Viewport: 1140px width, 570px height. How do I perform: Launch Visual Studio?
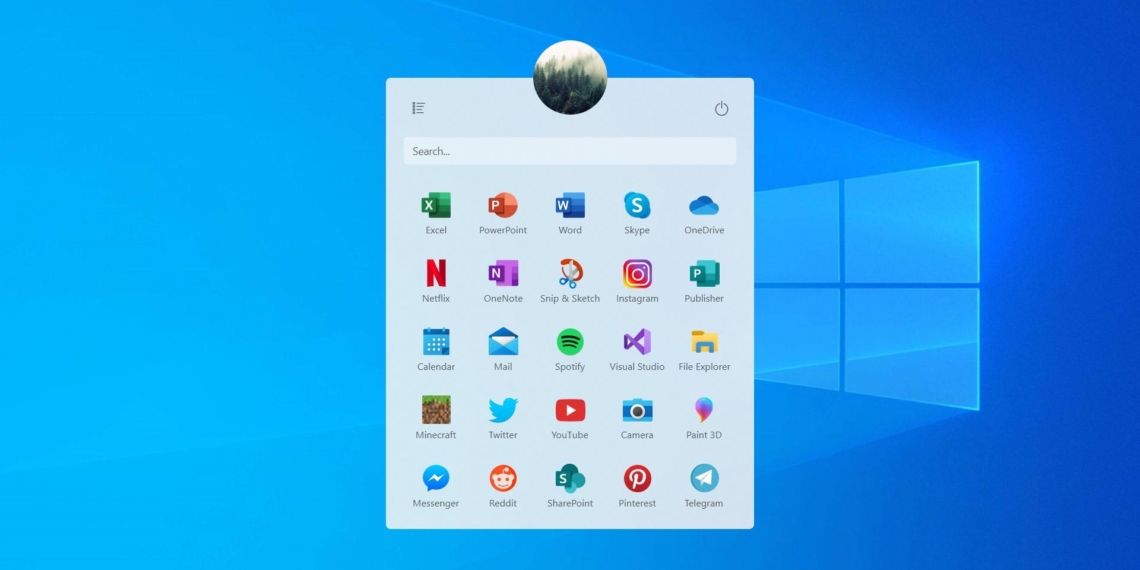[x=637, y=342]
